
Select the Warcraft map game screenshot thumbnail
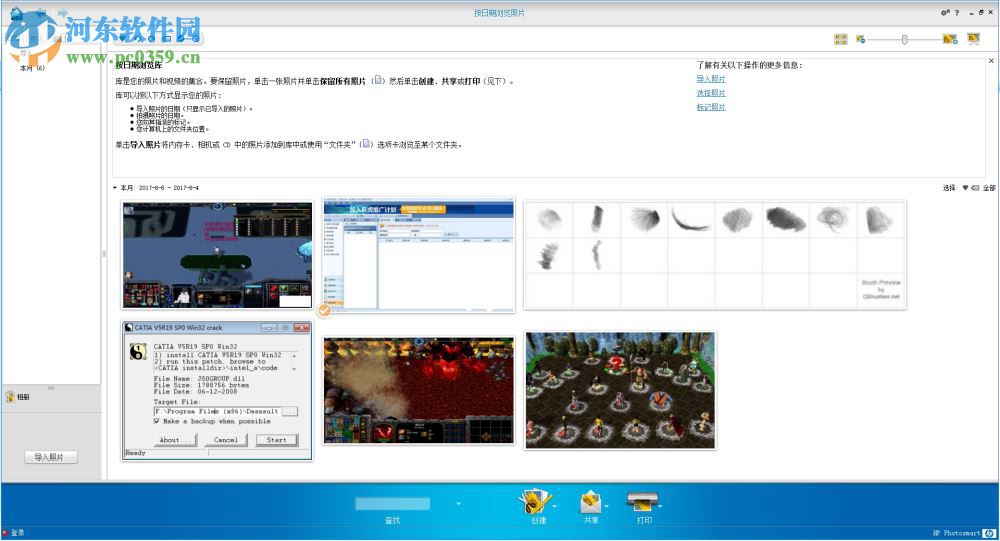click(217, 255)
